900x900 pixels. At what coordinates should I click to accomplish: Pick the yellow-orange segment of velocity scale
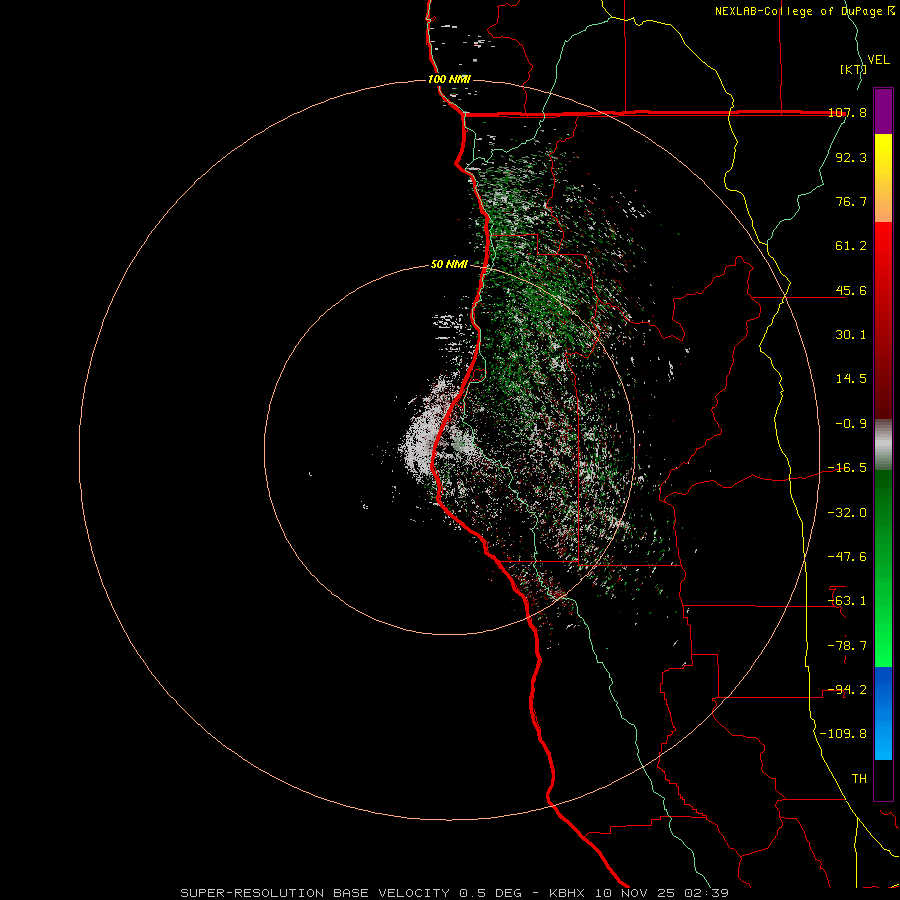tap(883, 178)
